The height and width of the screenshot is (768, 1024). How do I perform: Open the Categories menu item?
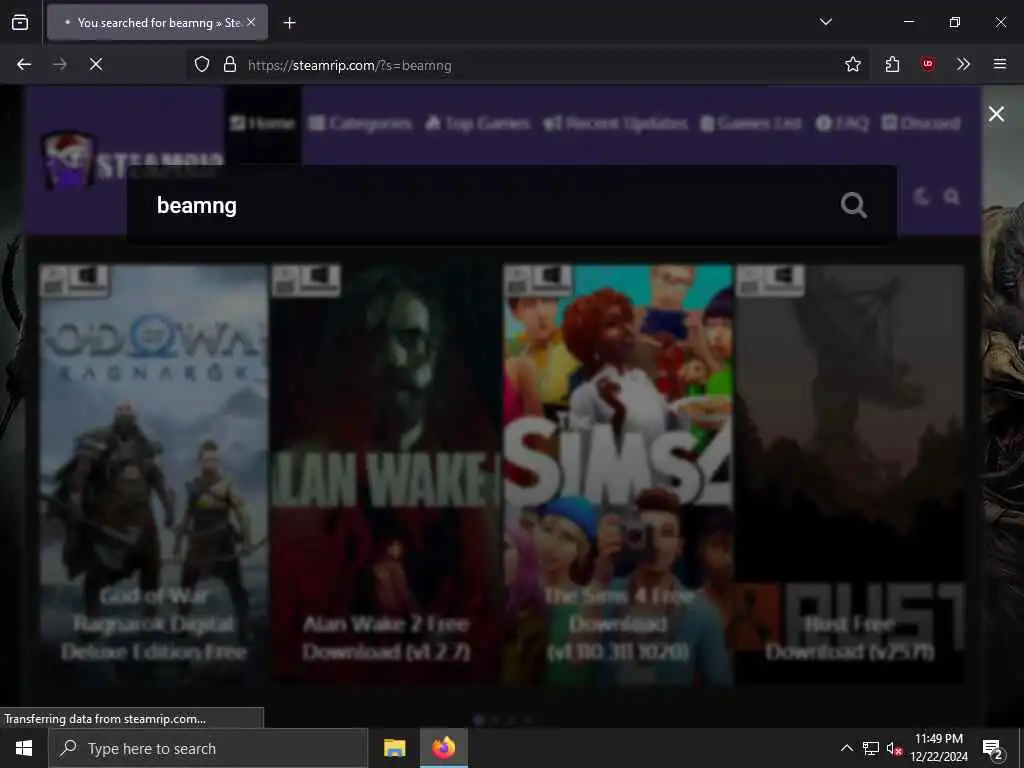pyautogui.click(x=360, y=123)
